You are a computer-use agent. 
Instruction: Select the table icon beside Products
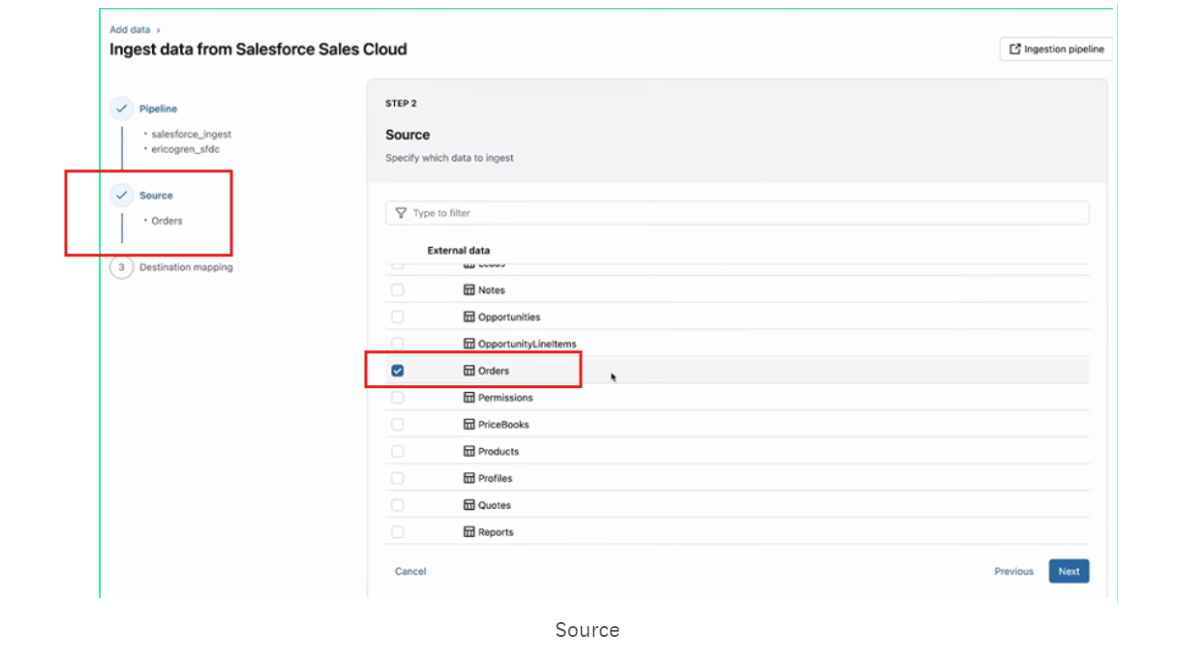tap(470, 451)
